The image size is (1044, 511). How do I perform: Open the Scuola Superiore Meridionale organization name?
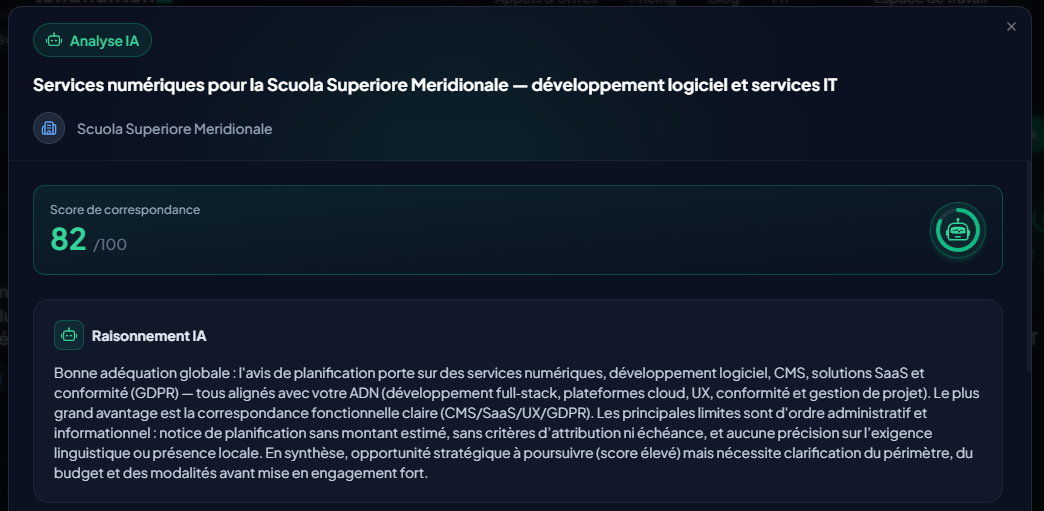click(x=174, y=129)
